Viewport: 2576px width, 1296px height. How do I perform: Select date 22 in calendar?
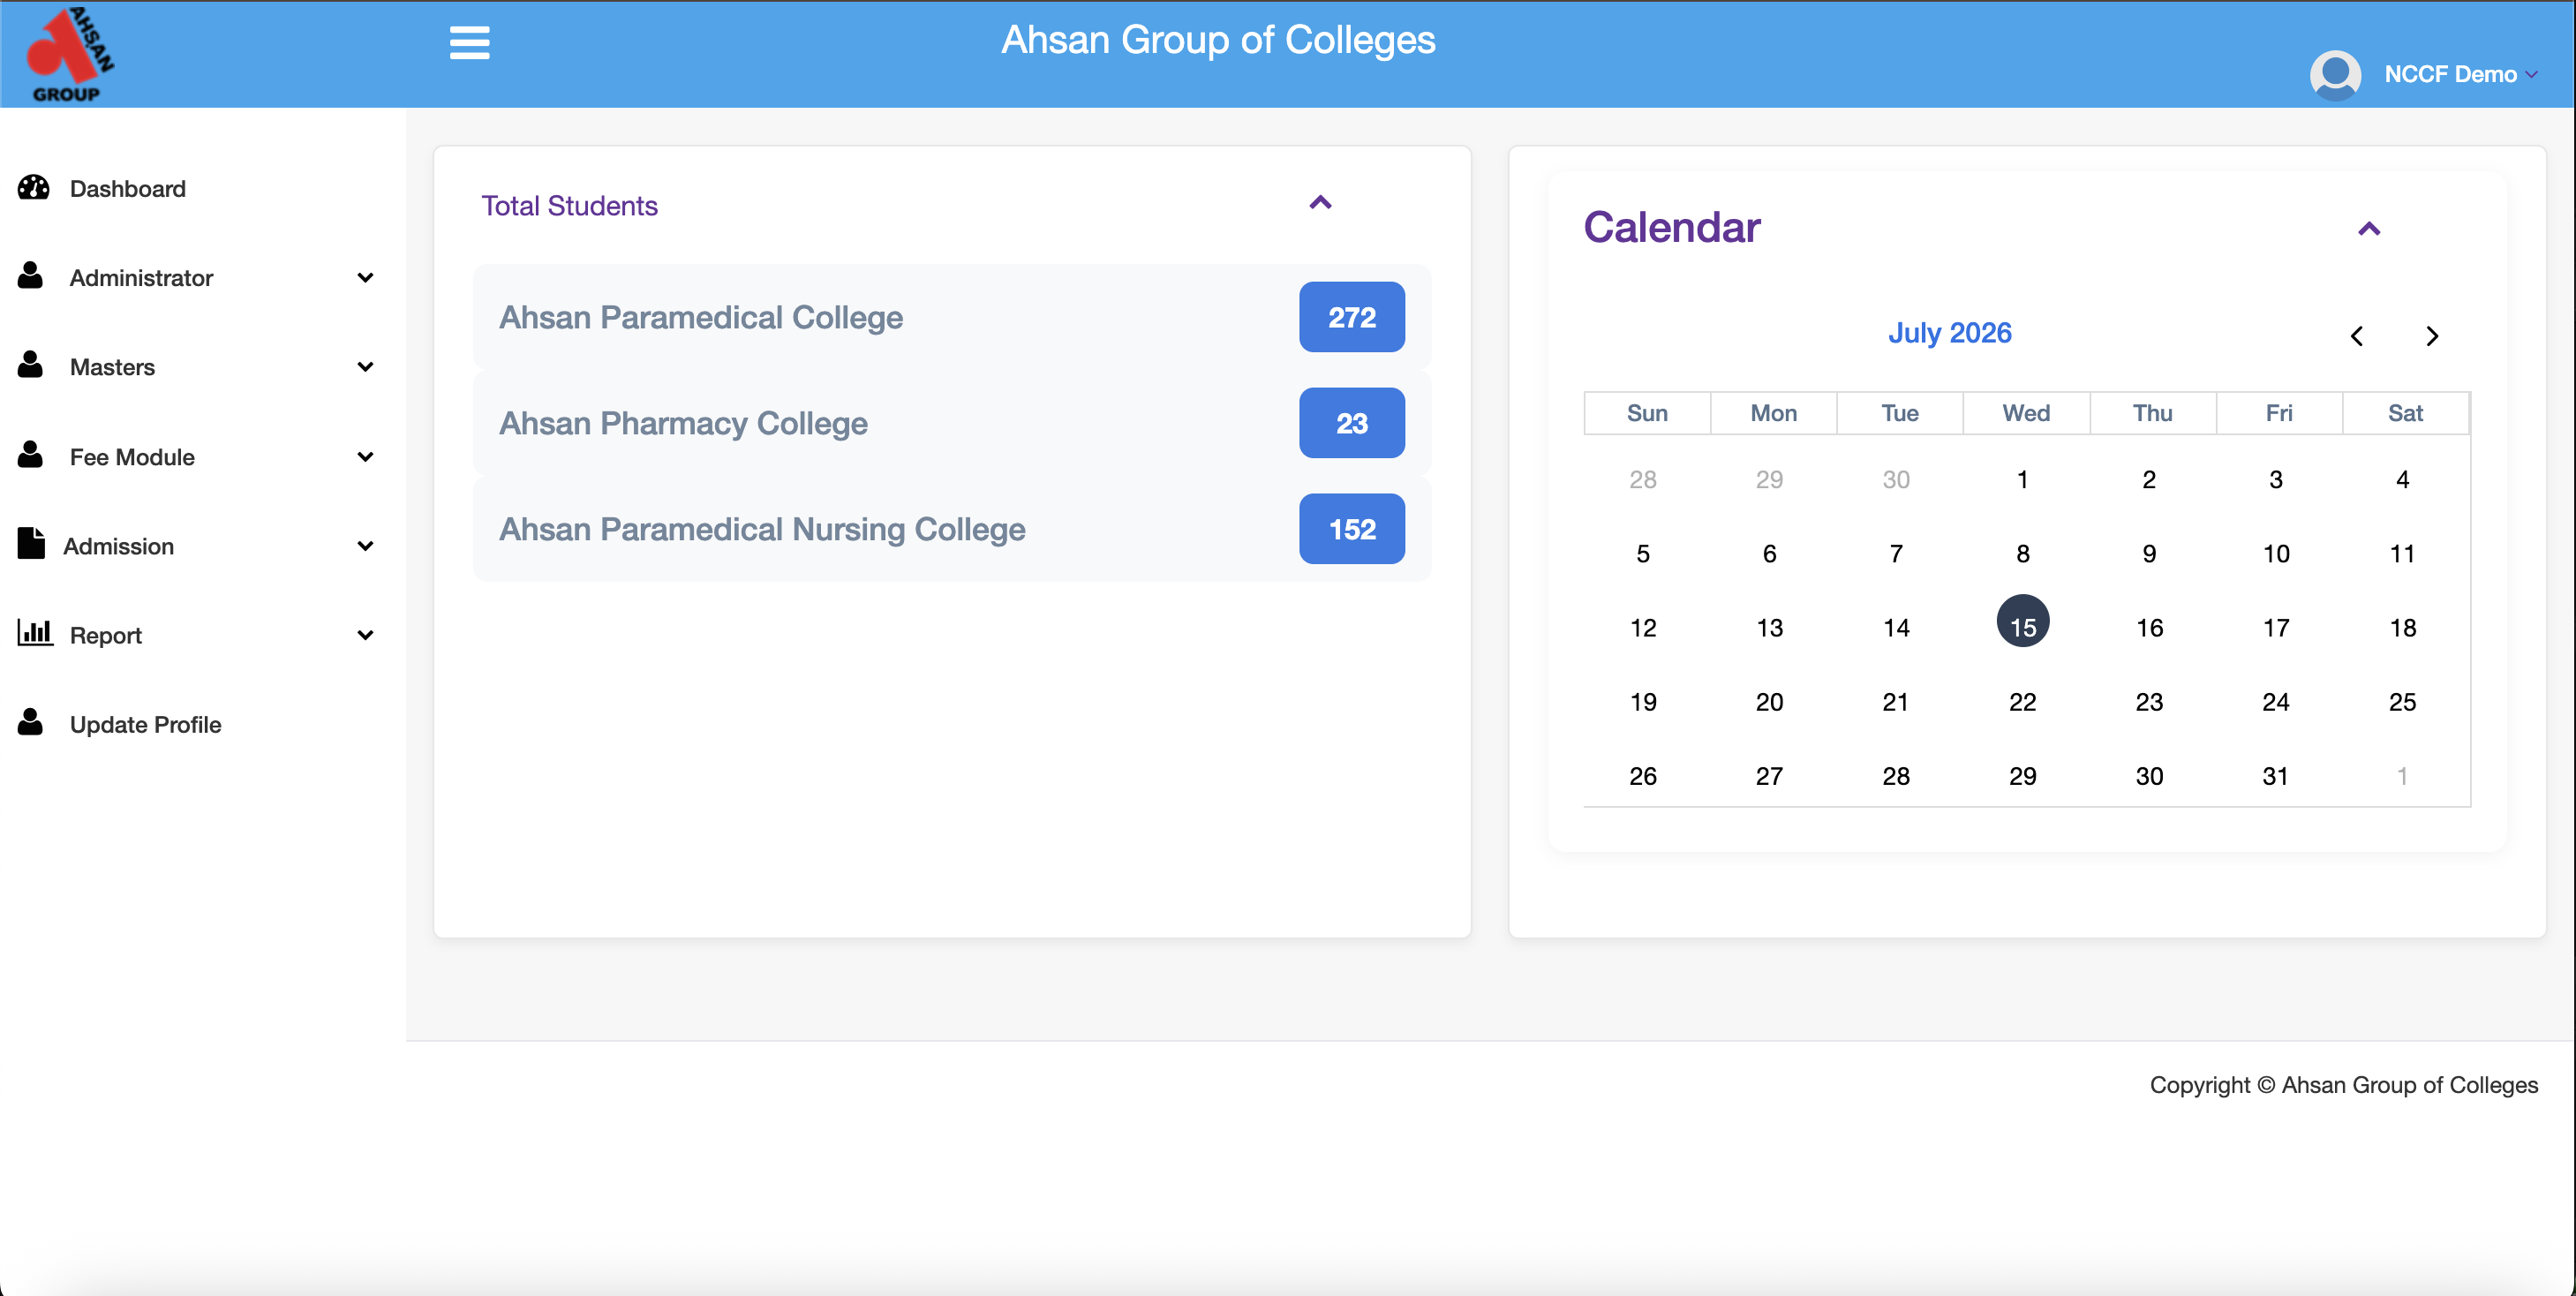[2022, 703]
